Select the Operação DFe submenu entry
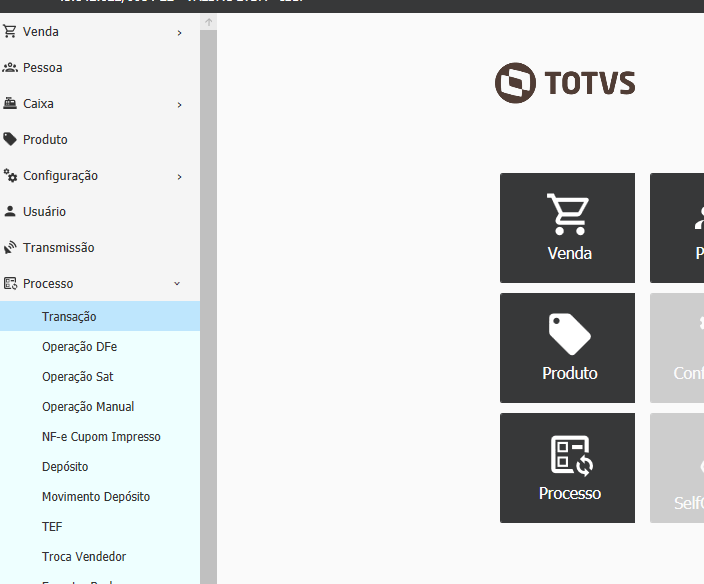The width and height of the screenshot is (704, 584). 100,346
